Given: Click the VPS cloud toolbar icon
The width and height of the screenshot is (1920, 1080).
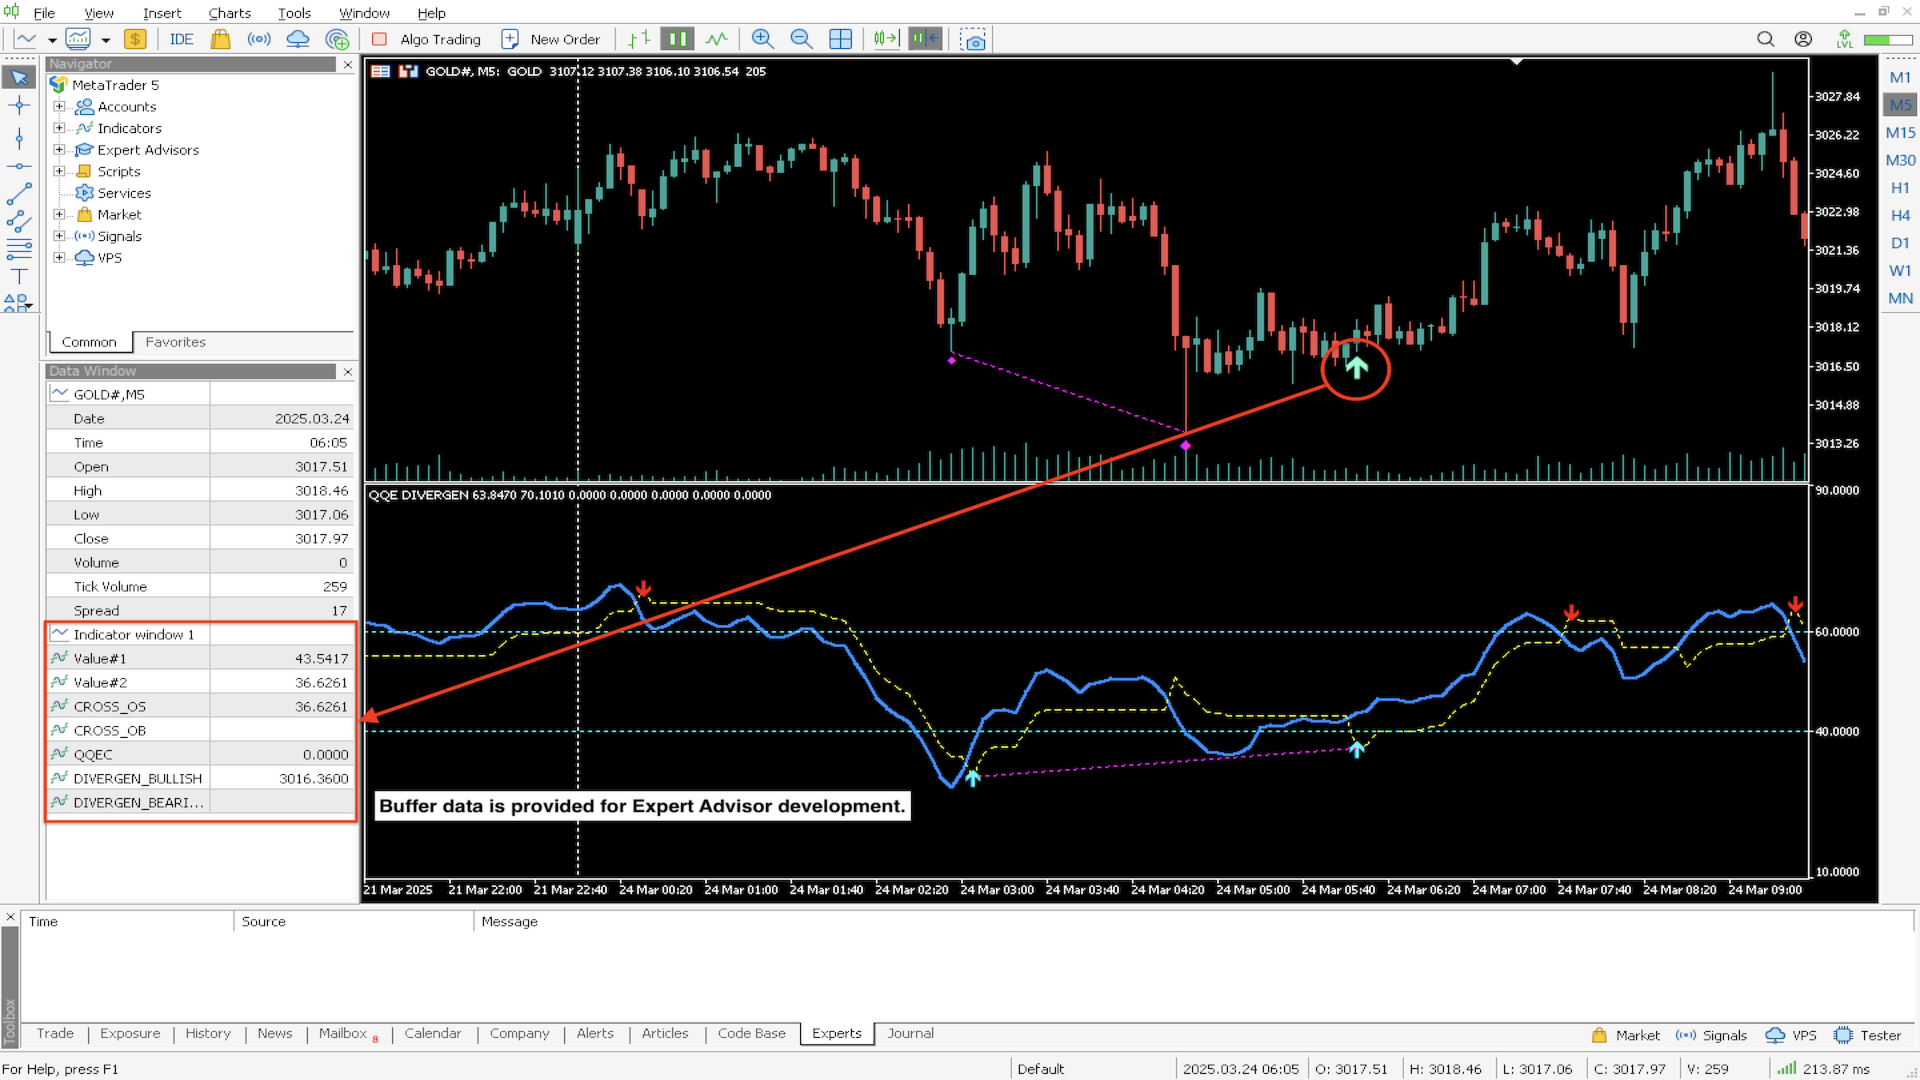Looking at the screenshot, I should point(298,39).
